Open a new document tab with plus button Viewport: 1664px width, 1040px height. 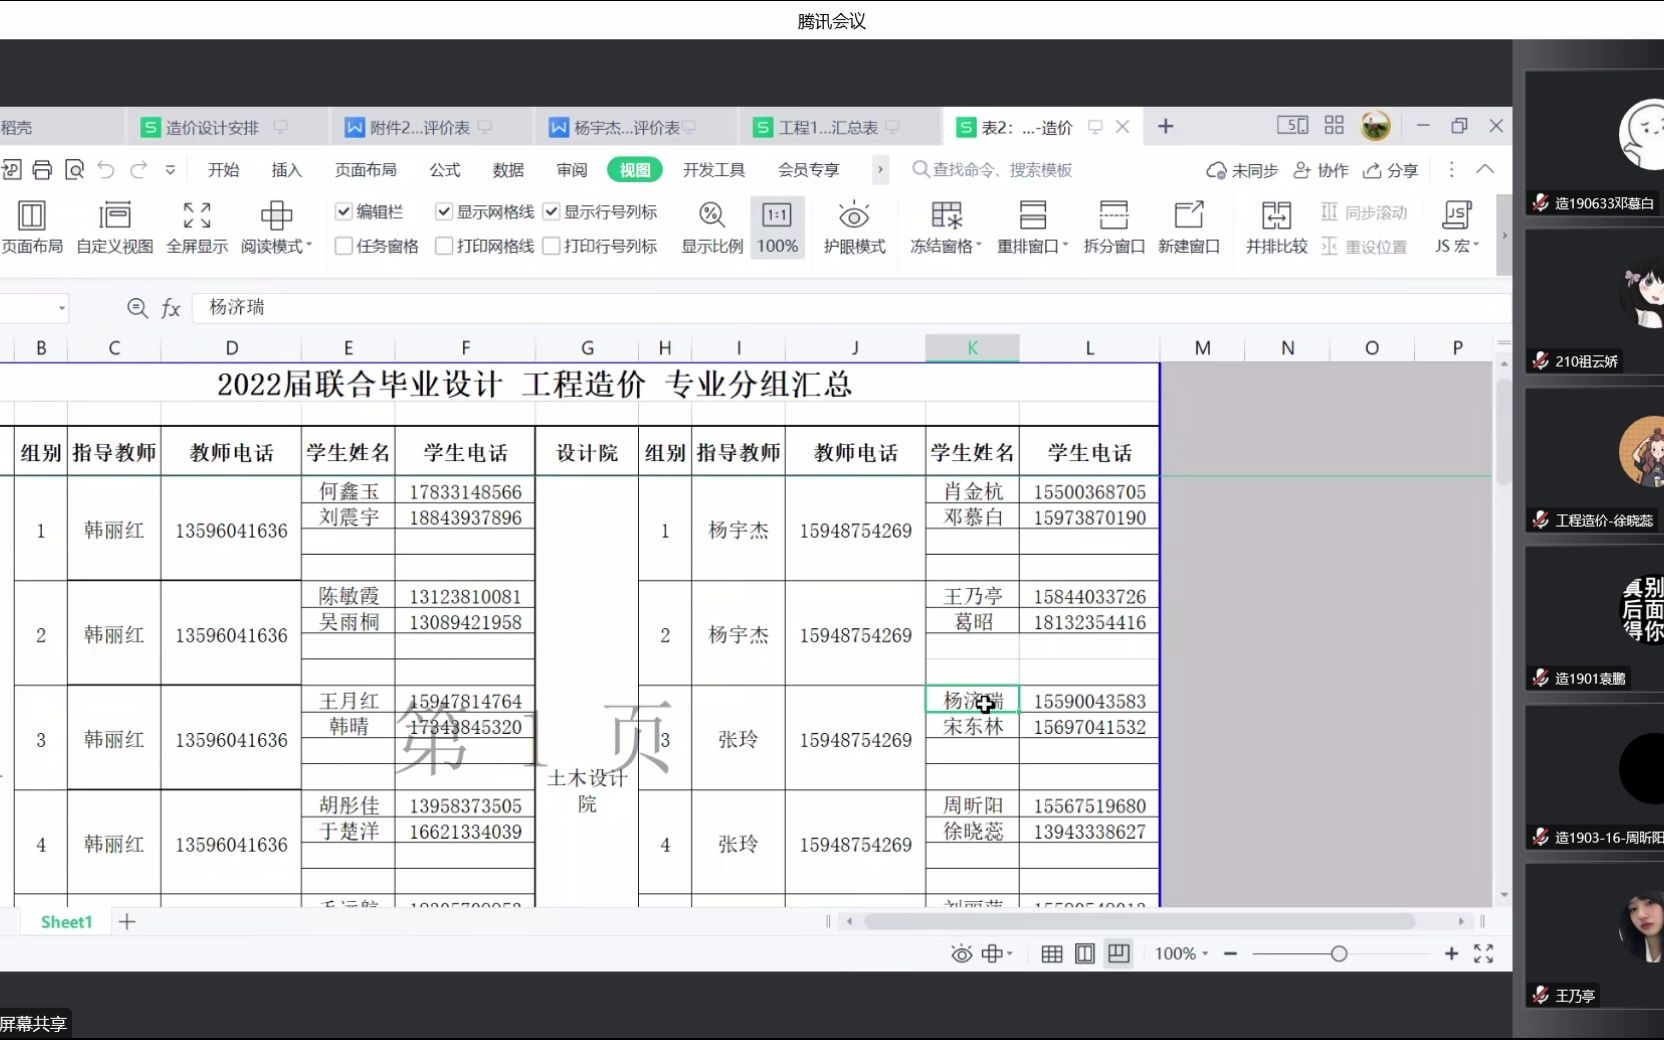coord(1165,126)
